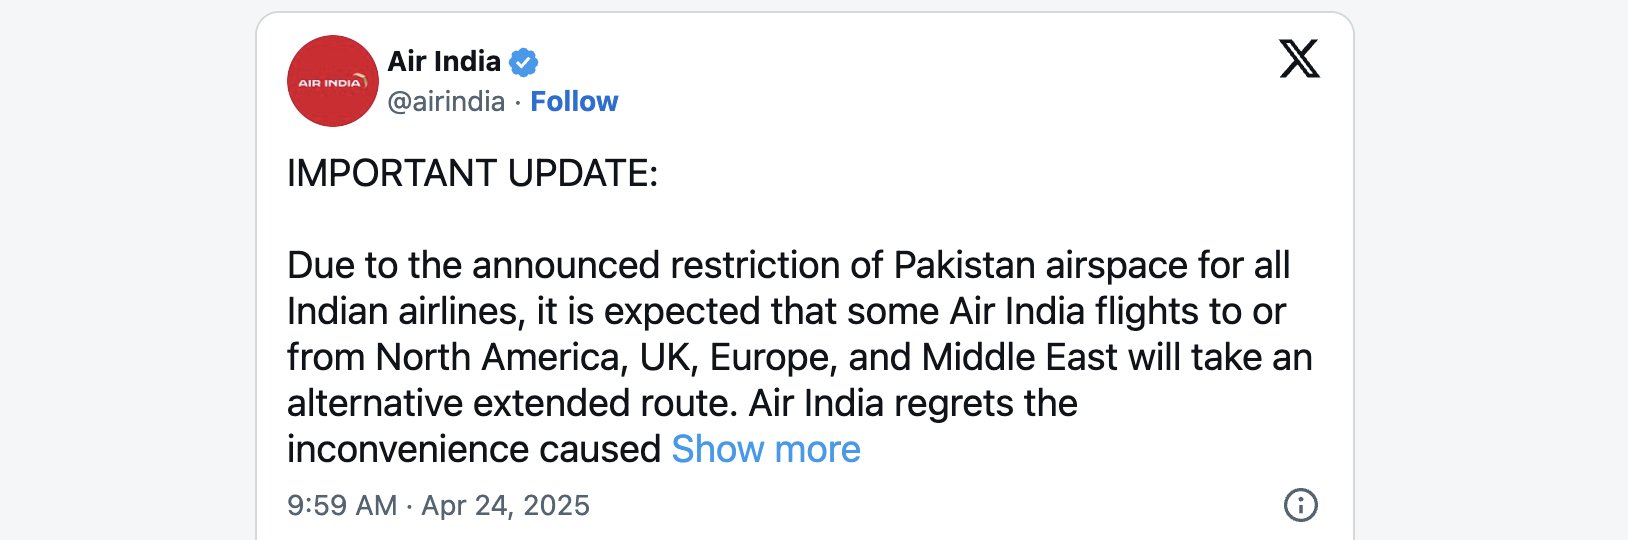This screenshot has height=540, width=1628.
Task: Click the line starting "from North America, UK"
Action: coord(799,357)
